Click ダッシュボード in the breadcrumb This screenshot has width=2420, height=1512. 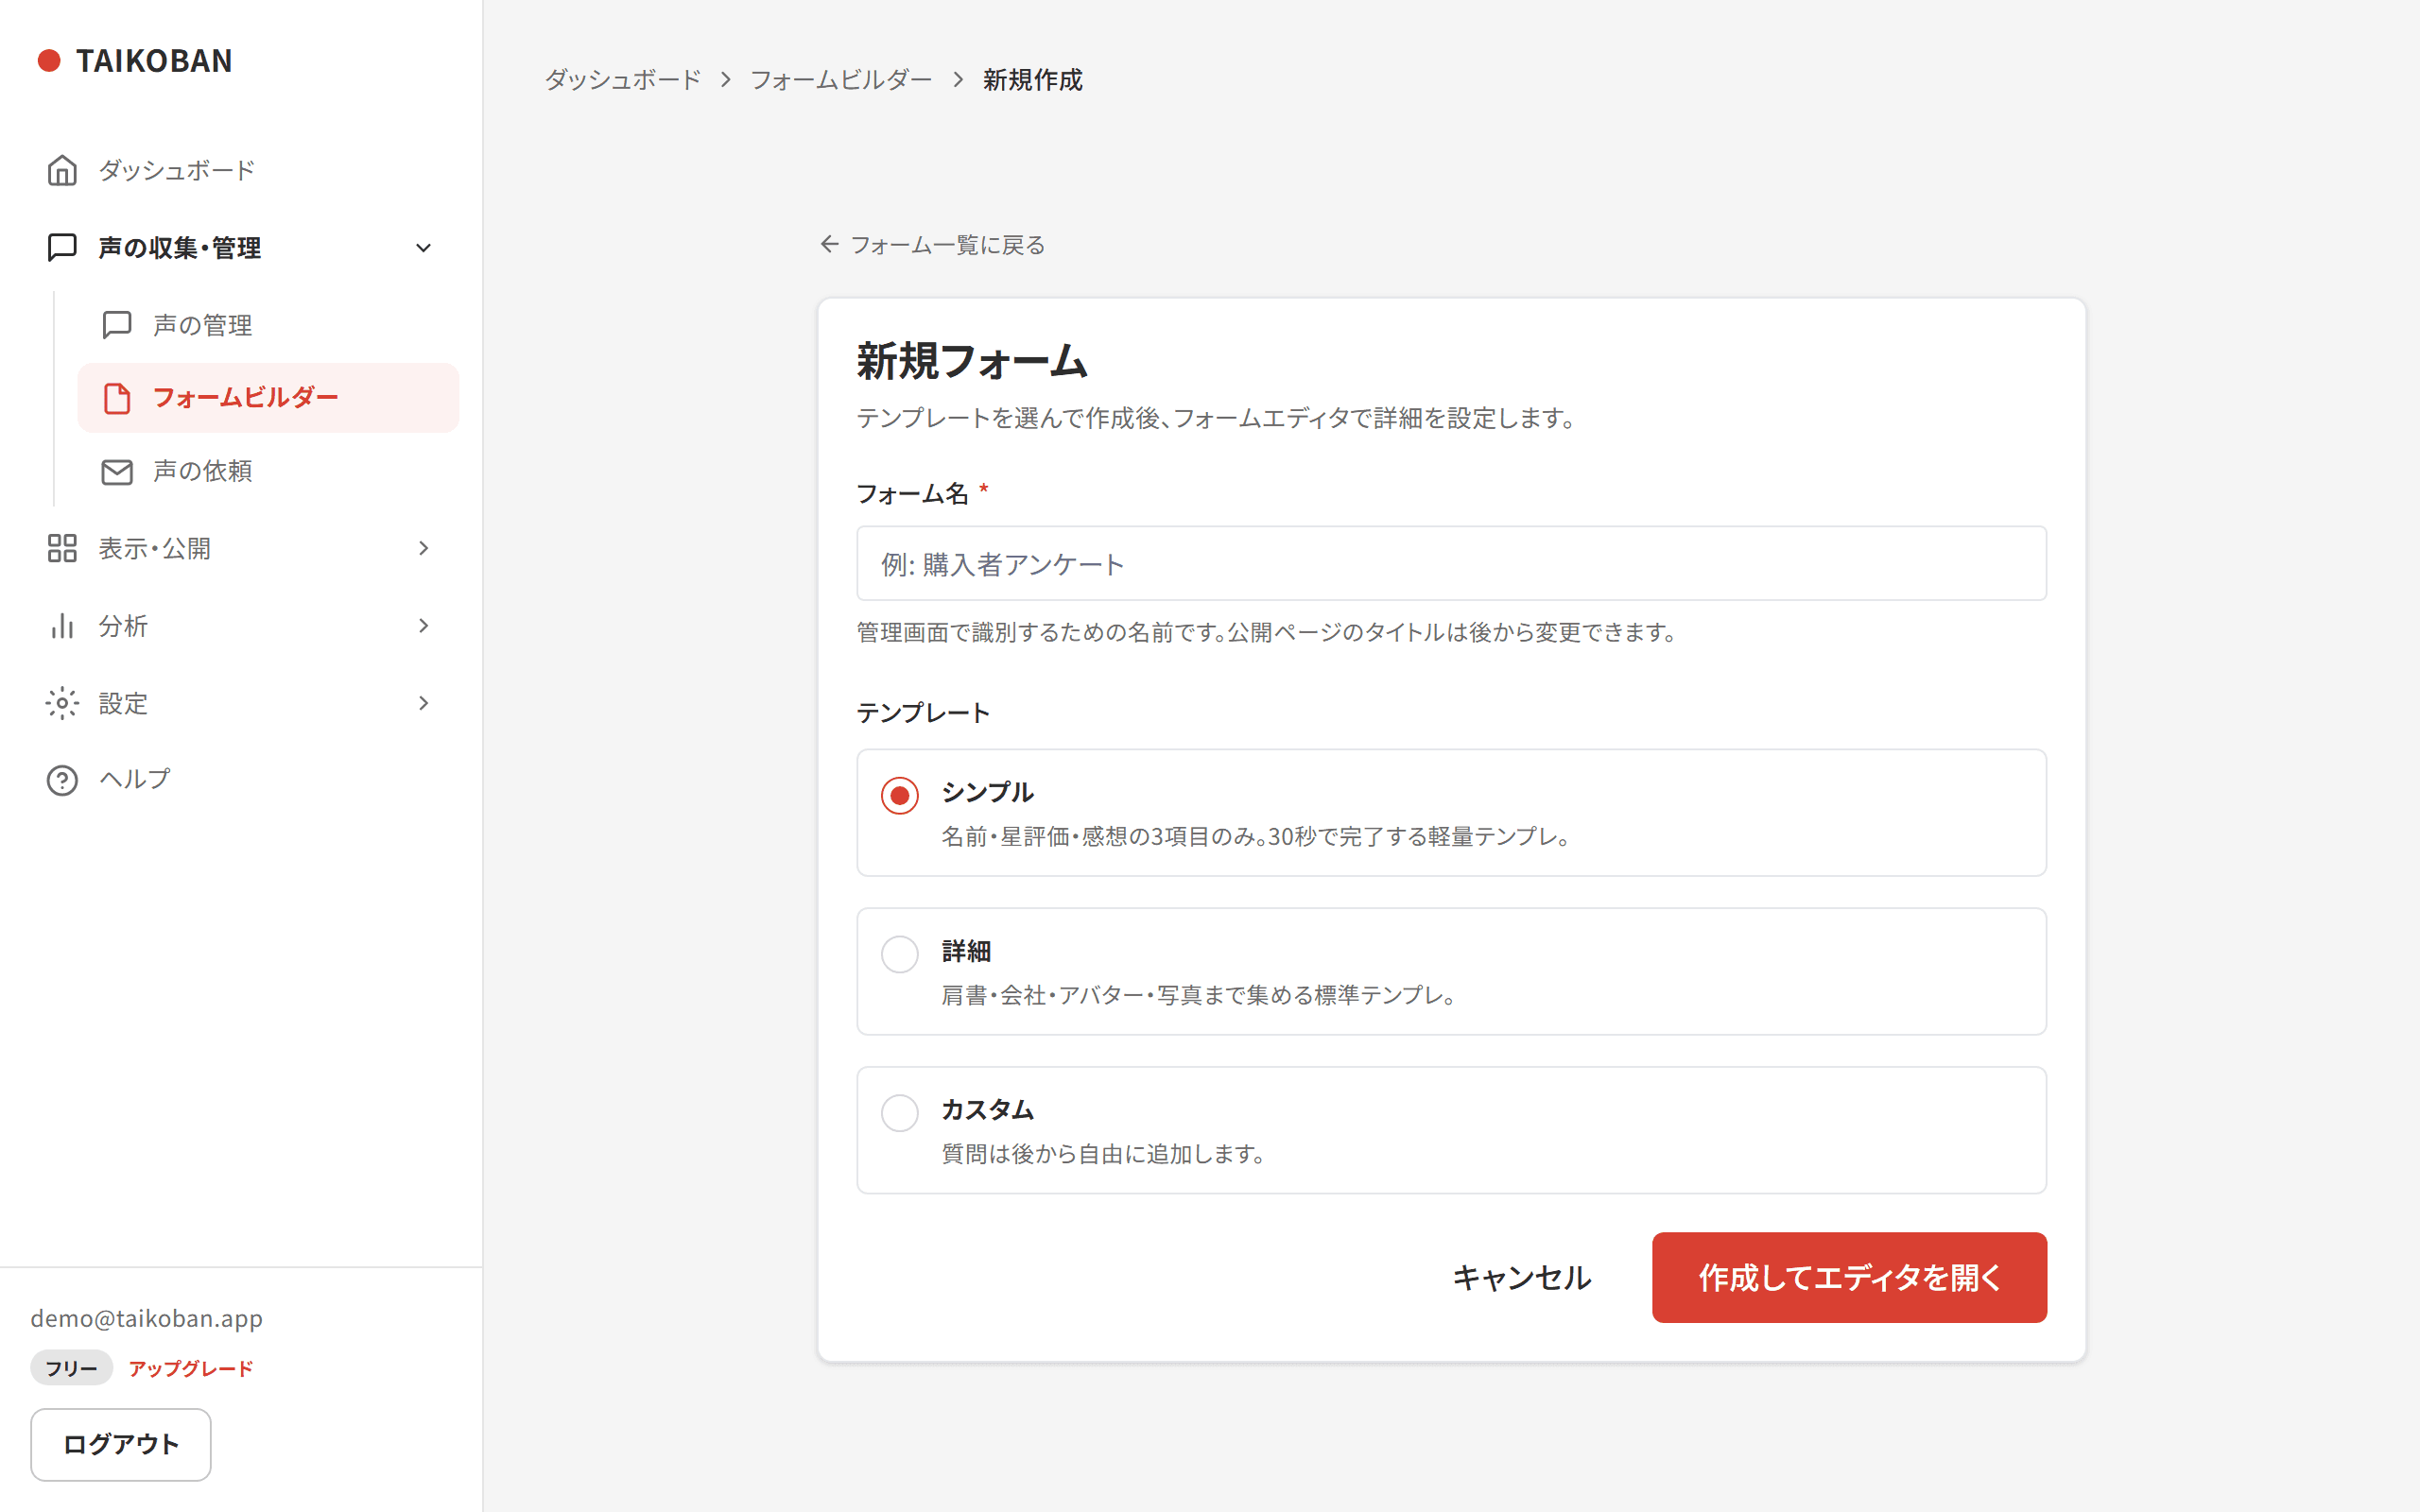tap(623, 80)
